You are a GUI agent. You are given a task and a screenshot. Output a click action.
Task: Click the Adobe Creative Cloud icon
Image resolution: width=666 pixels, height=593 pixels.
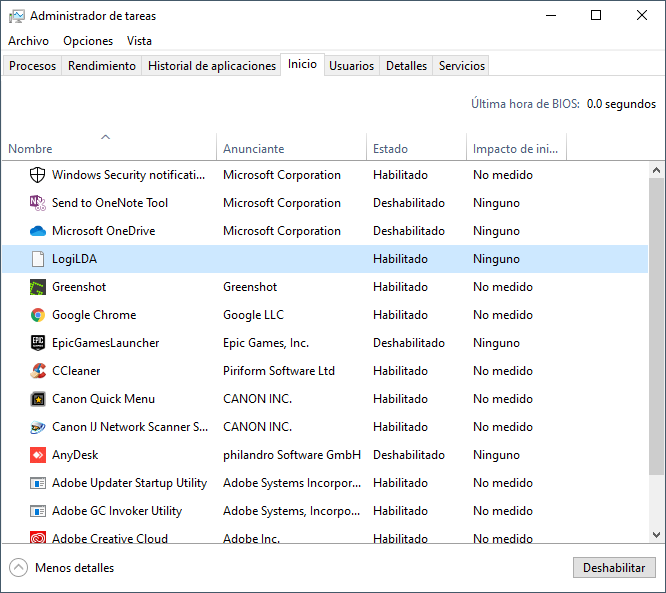click(37, 538)
